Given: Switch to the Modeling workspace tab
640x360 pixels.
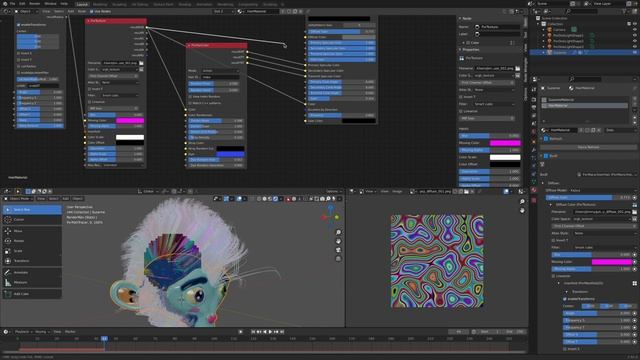Looking at the screenshot, I should tap(100, 4).
